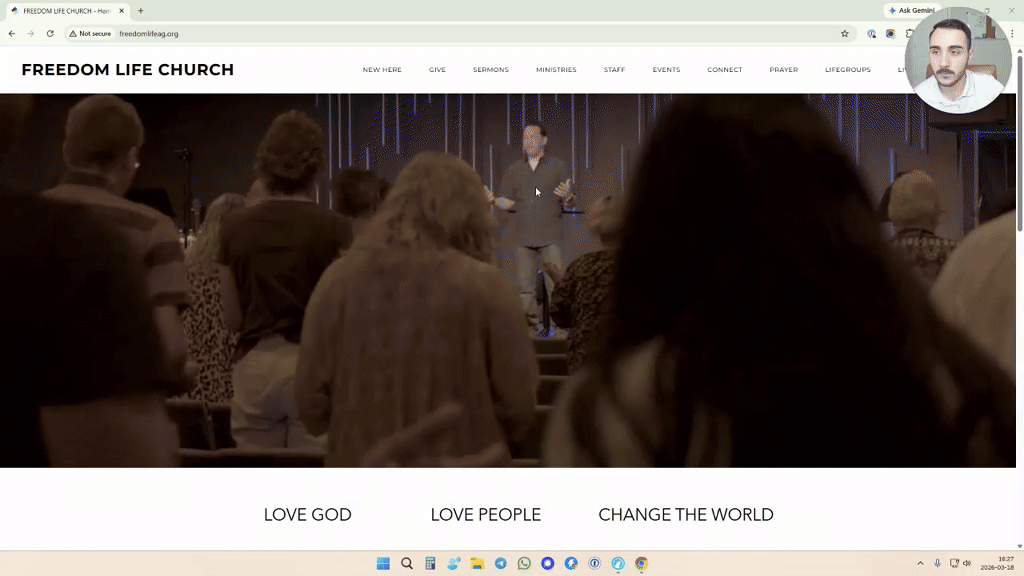
Task: Go to the SERMONS page
Action: click(x=490, y=70)
